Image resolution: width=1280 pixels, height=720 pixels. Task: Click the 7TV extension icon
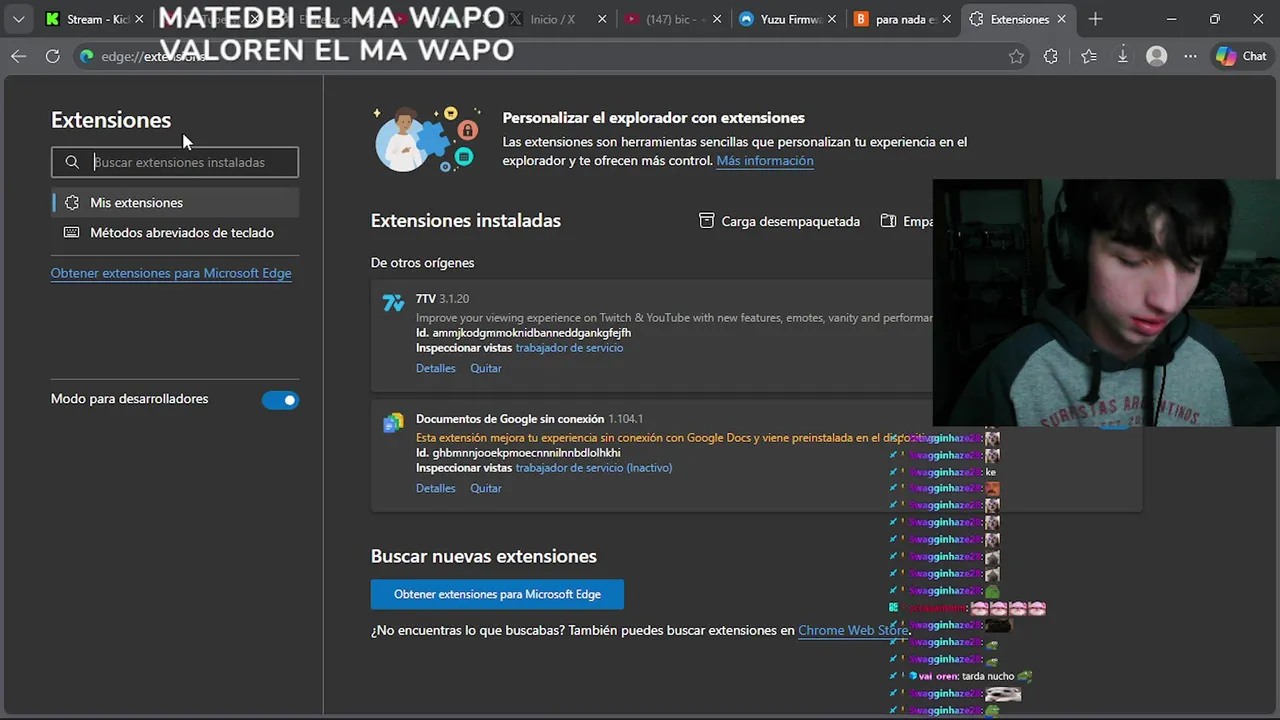coord(393,303)
